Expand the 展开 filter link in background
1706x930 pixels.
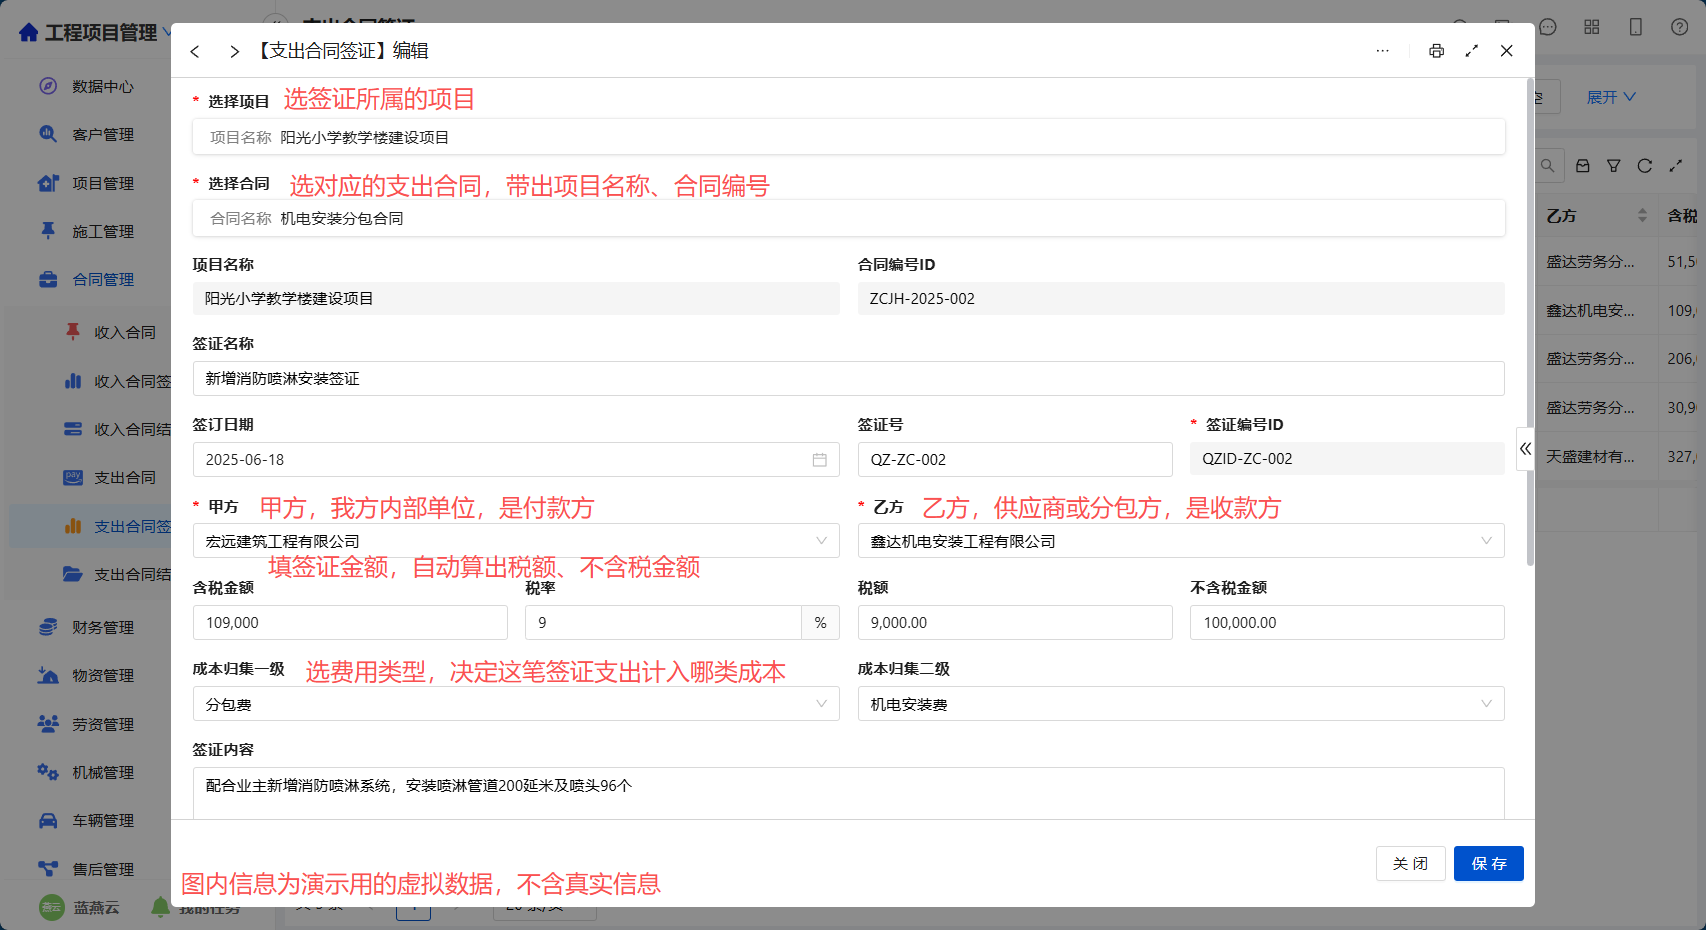pos(1611,97)
